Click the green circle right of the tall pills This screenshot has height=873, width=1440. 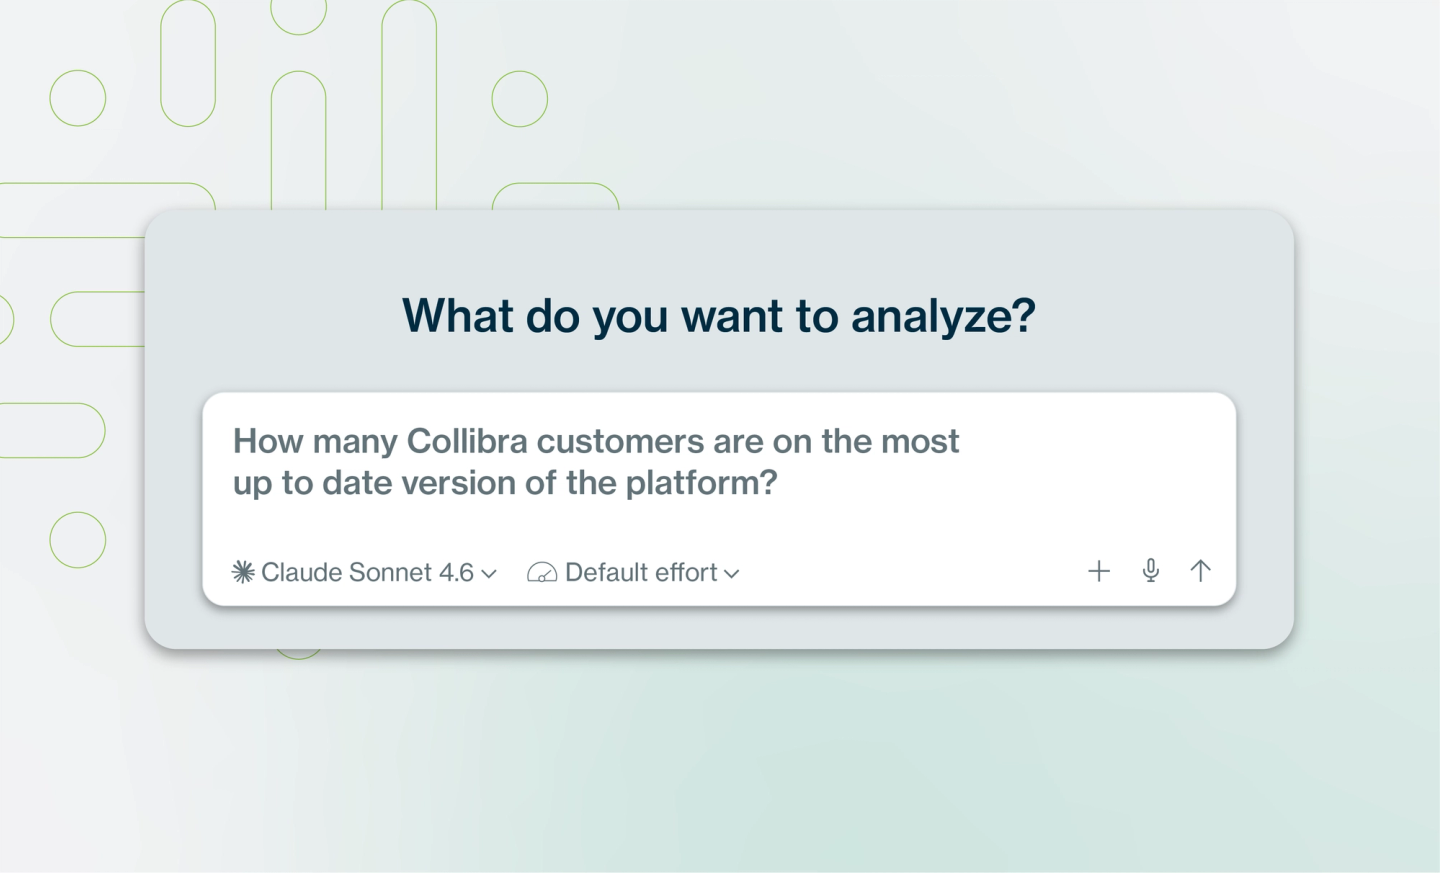pos(520,98)
